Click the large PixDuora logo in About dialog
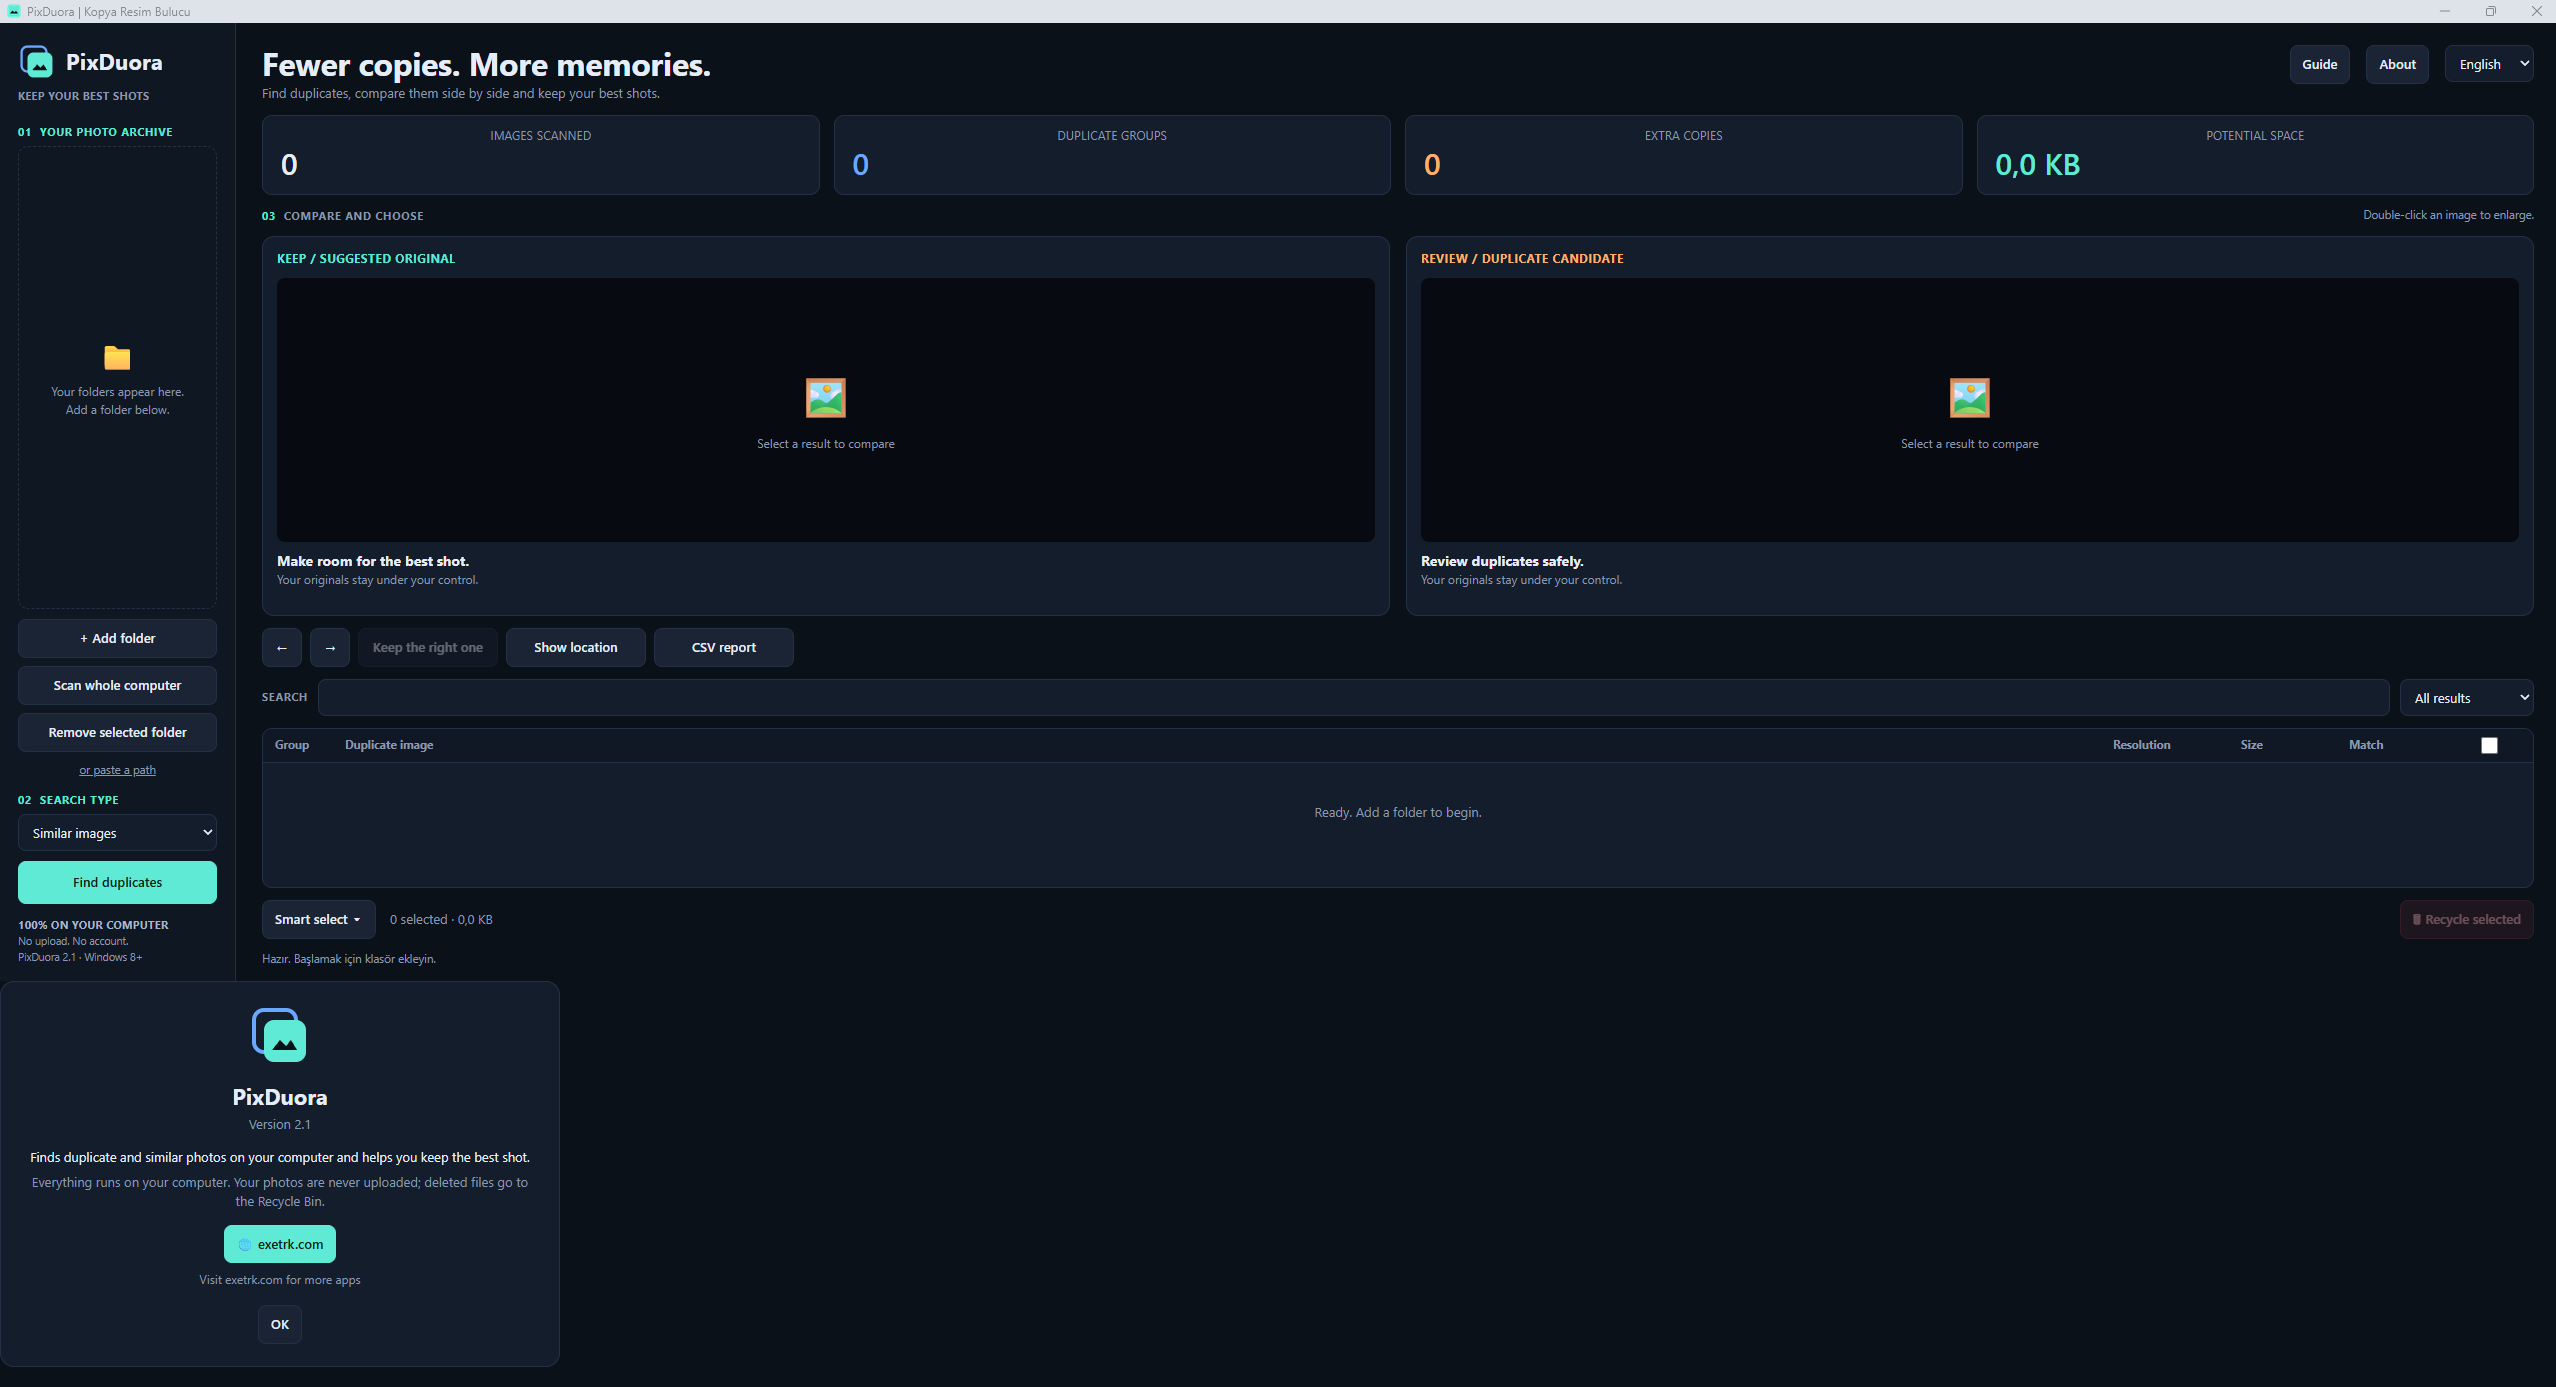2556x1387 pixels. 279,1035
